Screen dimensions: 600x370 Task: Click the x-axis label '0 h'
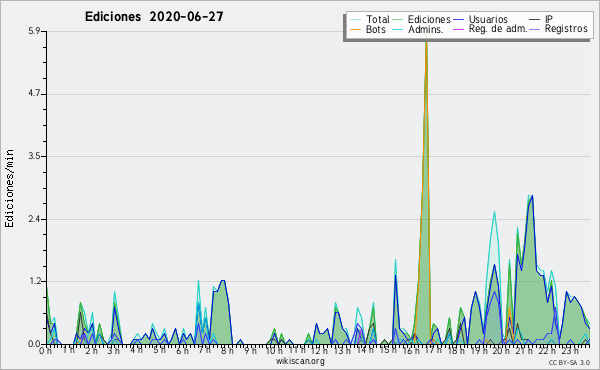[45, 350]
